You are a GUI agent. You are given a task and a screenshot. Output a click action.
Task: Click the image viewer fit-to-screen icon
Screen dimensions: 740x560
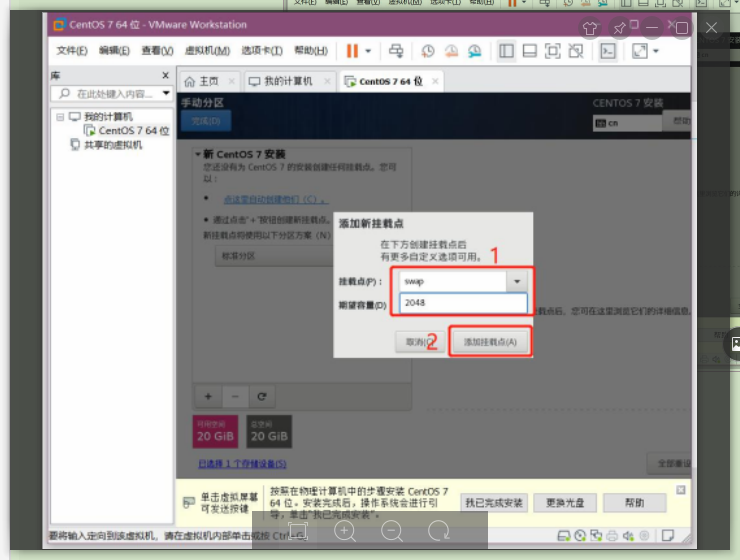[x=298, y=531]
